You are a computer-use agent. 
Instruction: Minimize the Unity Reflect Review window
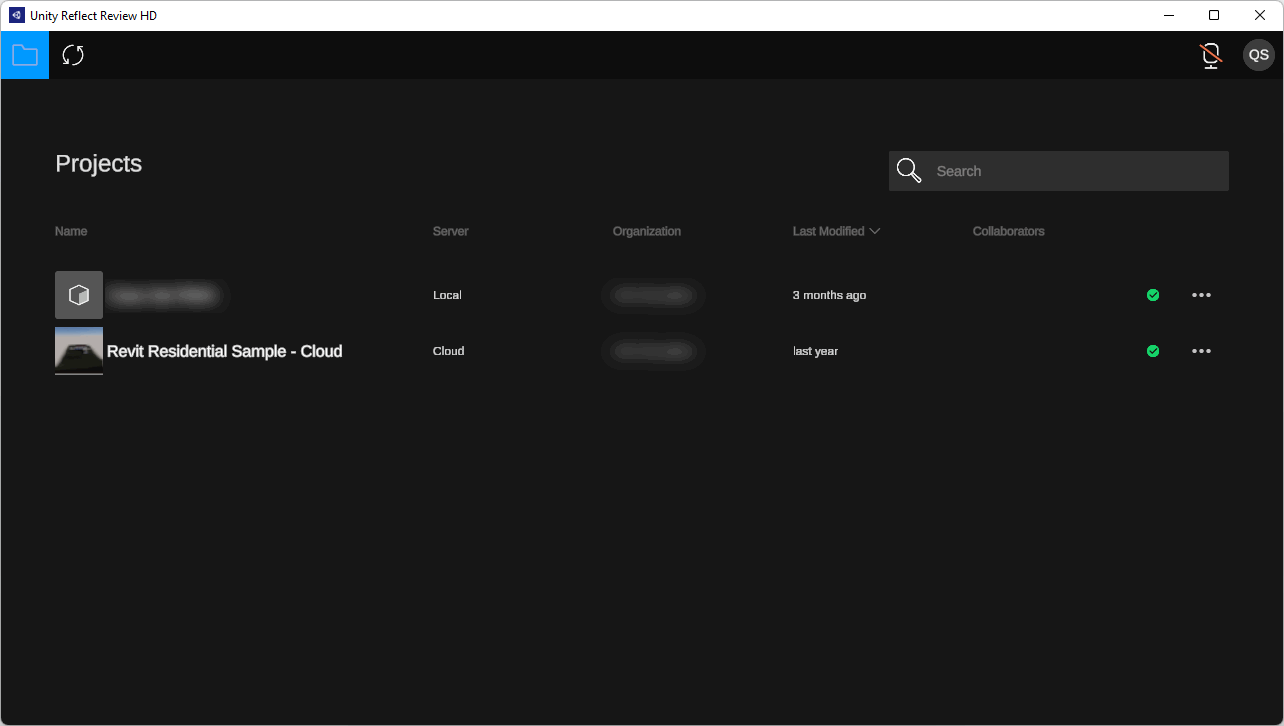point(1168,15)
